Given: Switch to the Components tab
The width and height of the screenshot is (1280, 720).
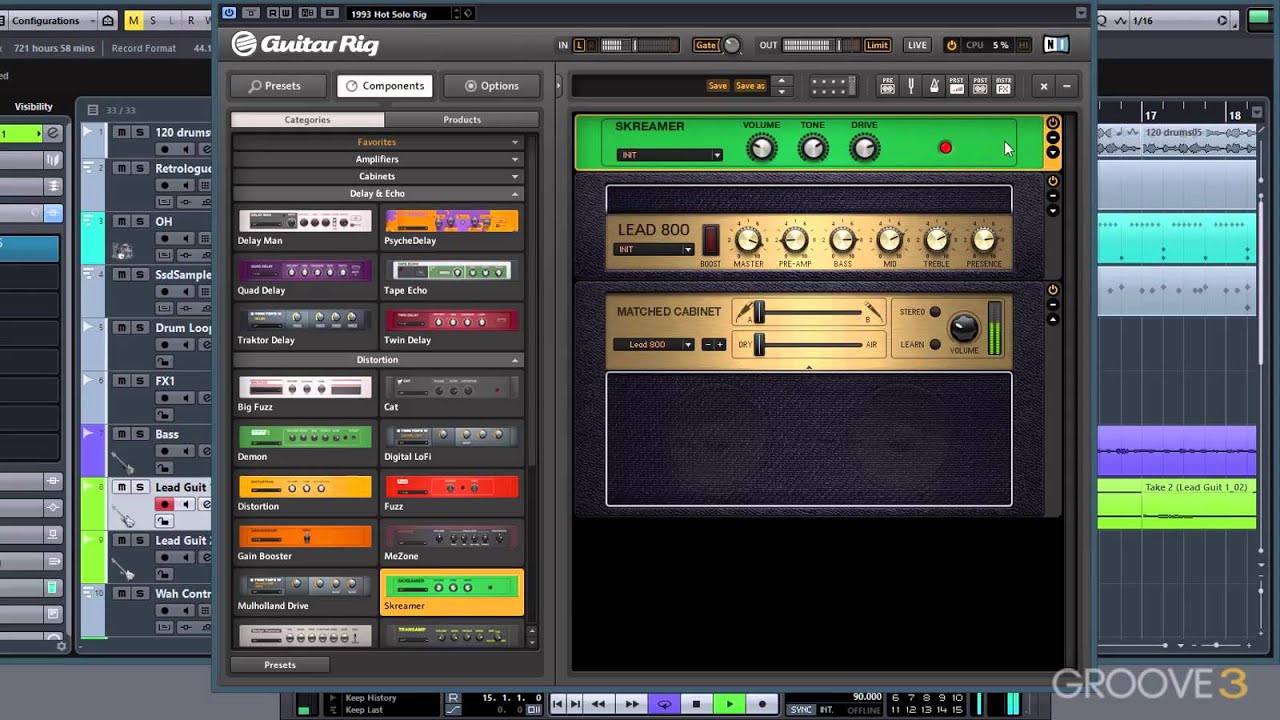Looking at the screenshot, I should click(x=385, y=86).
